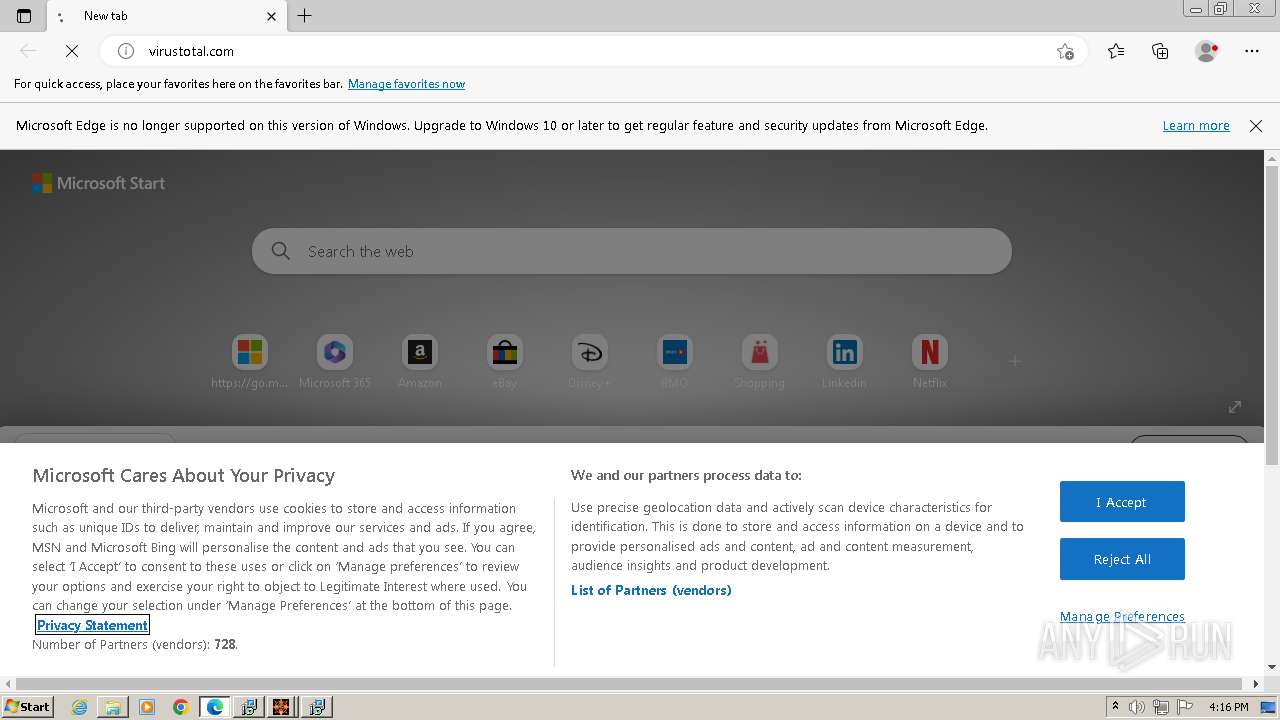
Task: Open the eBay quick link tile
Action: pyautogui.click(x=505, y=362)
